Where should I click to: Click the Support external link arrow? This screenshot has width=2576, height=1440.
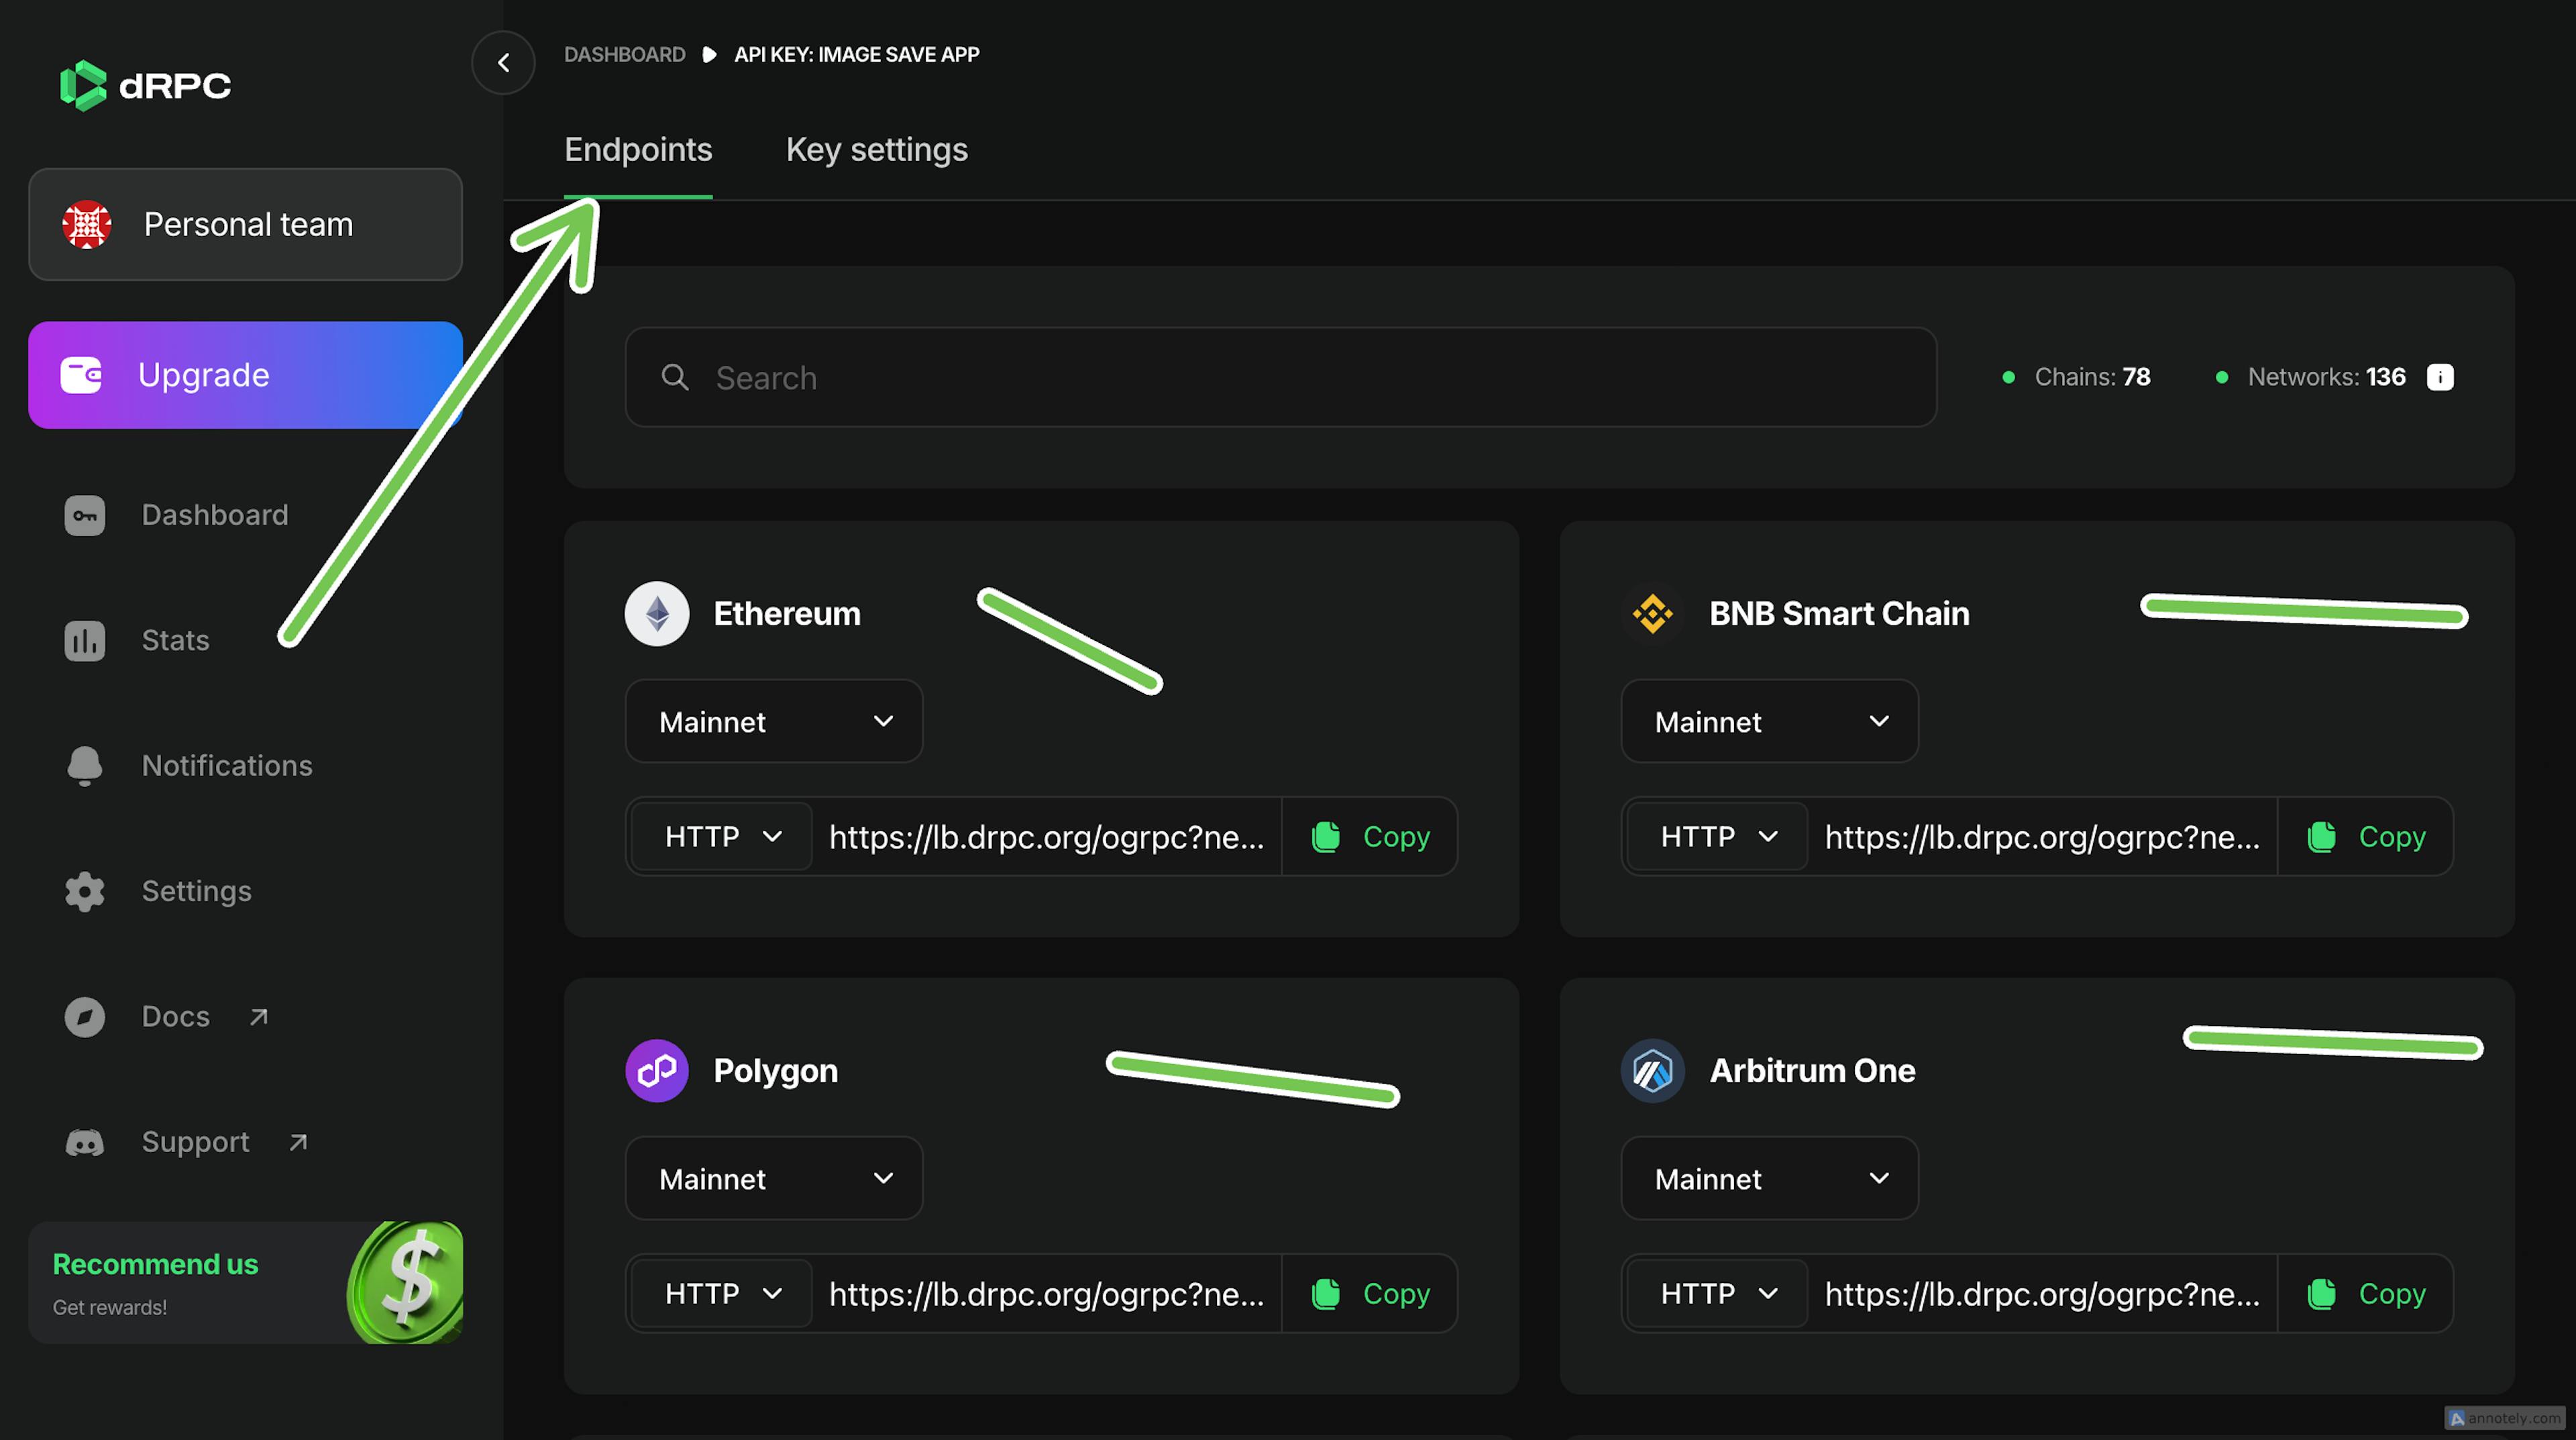[x=298, y=1142]
